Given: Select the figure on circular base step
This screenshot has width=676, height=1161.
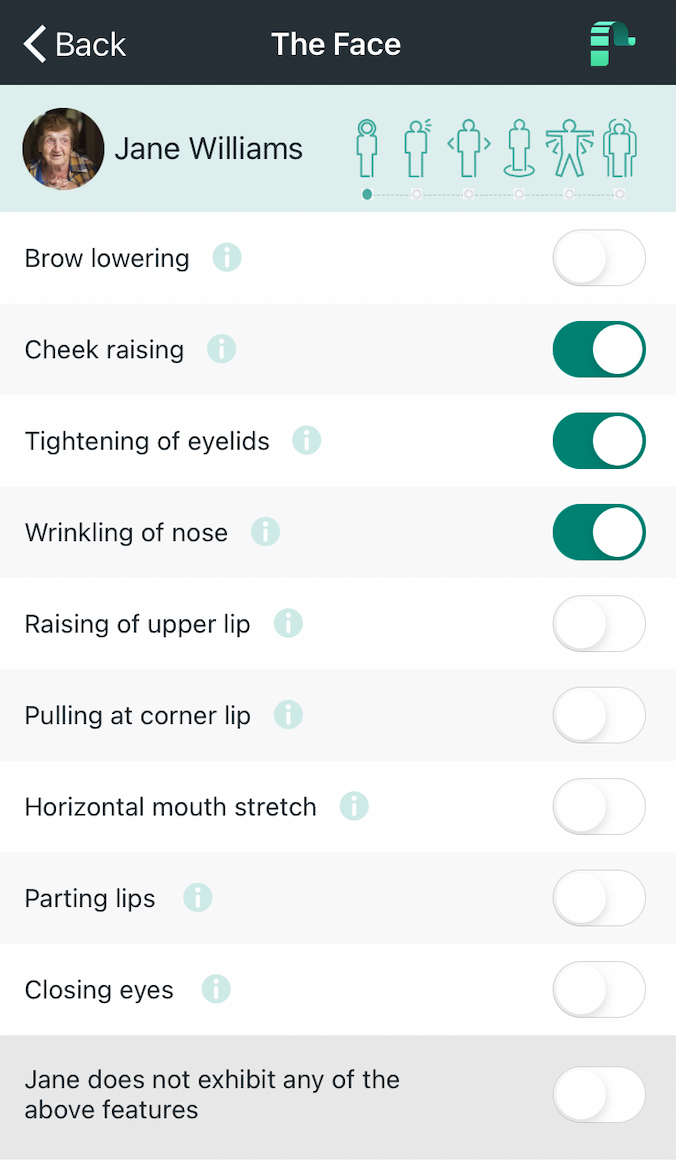Looking at the screenshot, I should 519,148.
